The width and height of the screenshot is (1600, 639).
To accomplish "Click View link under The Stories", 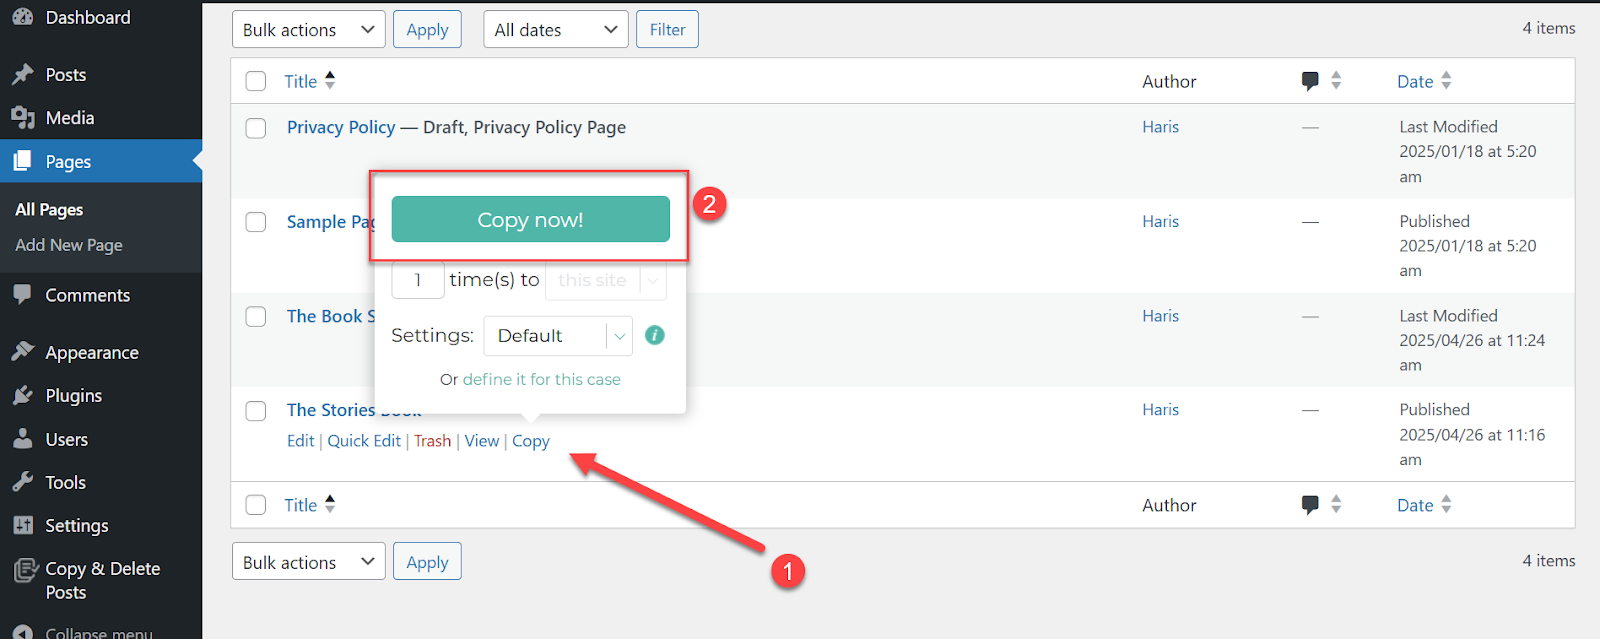I will tap(482, 441).
